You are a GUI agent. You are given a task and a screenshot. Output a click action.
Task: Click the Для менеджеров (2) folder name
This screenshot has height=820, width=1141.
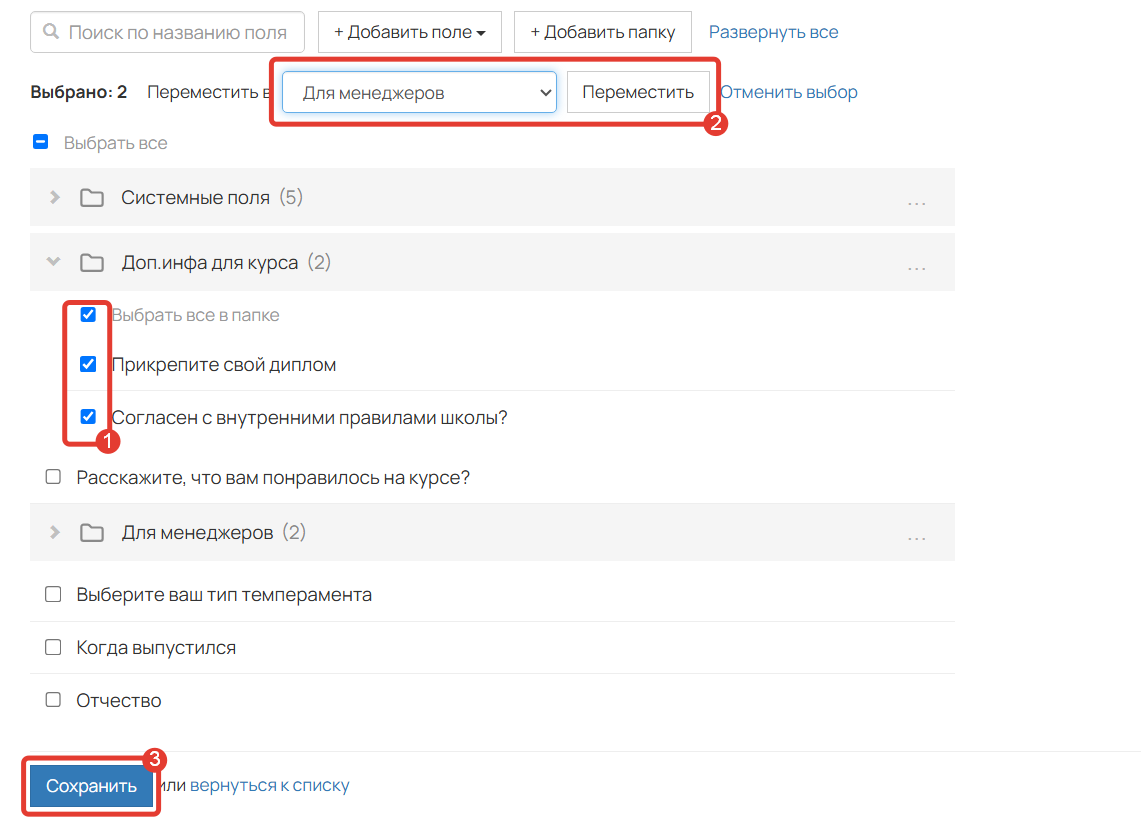[x=213, y=533]
